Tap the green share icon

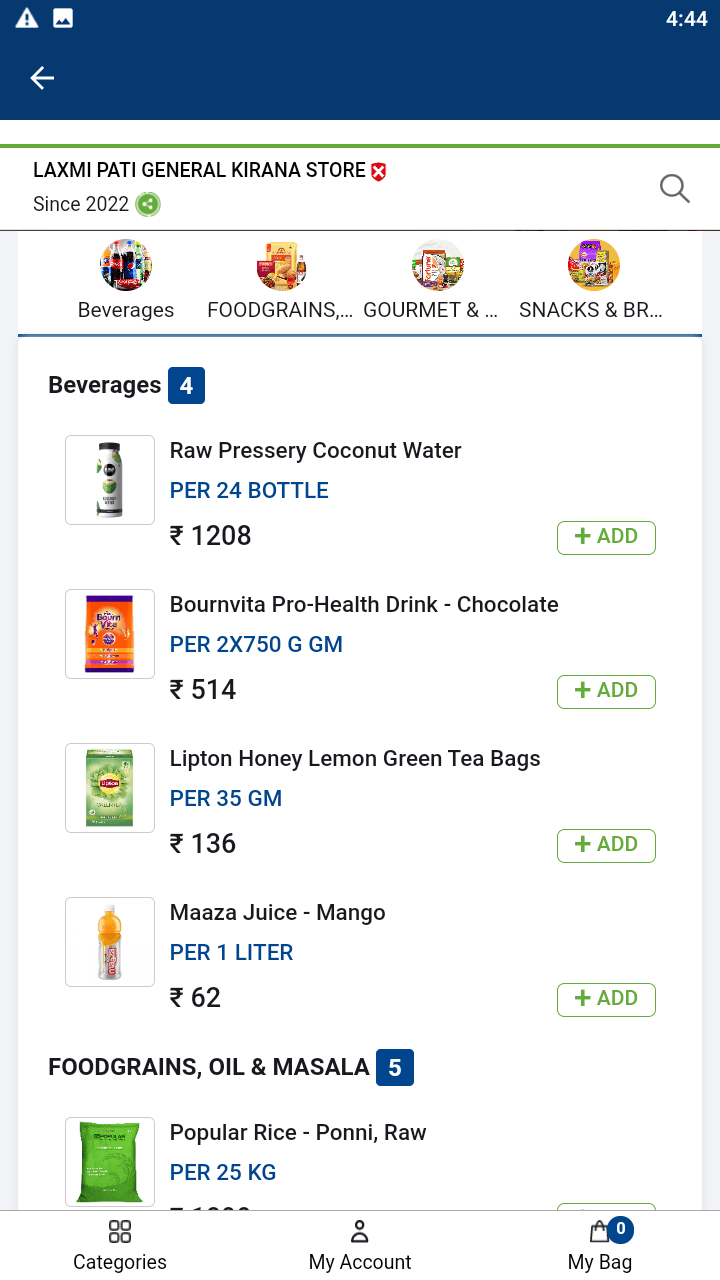[x=148, y=204]
